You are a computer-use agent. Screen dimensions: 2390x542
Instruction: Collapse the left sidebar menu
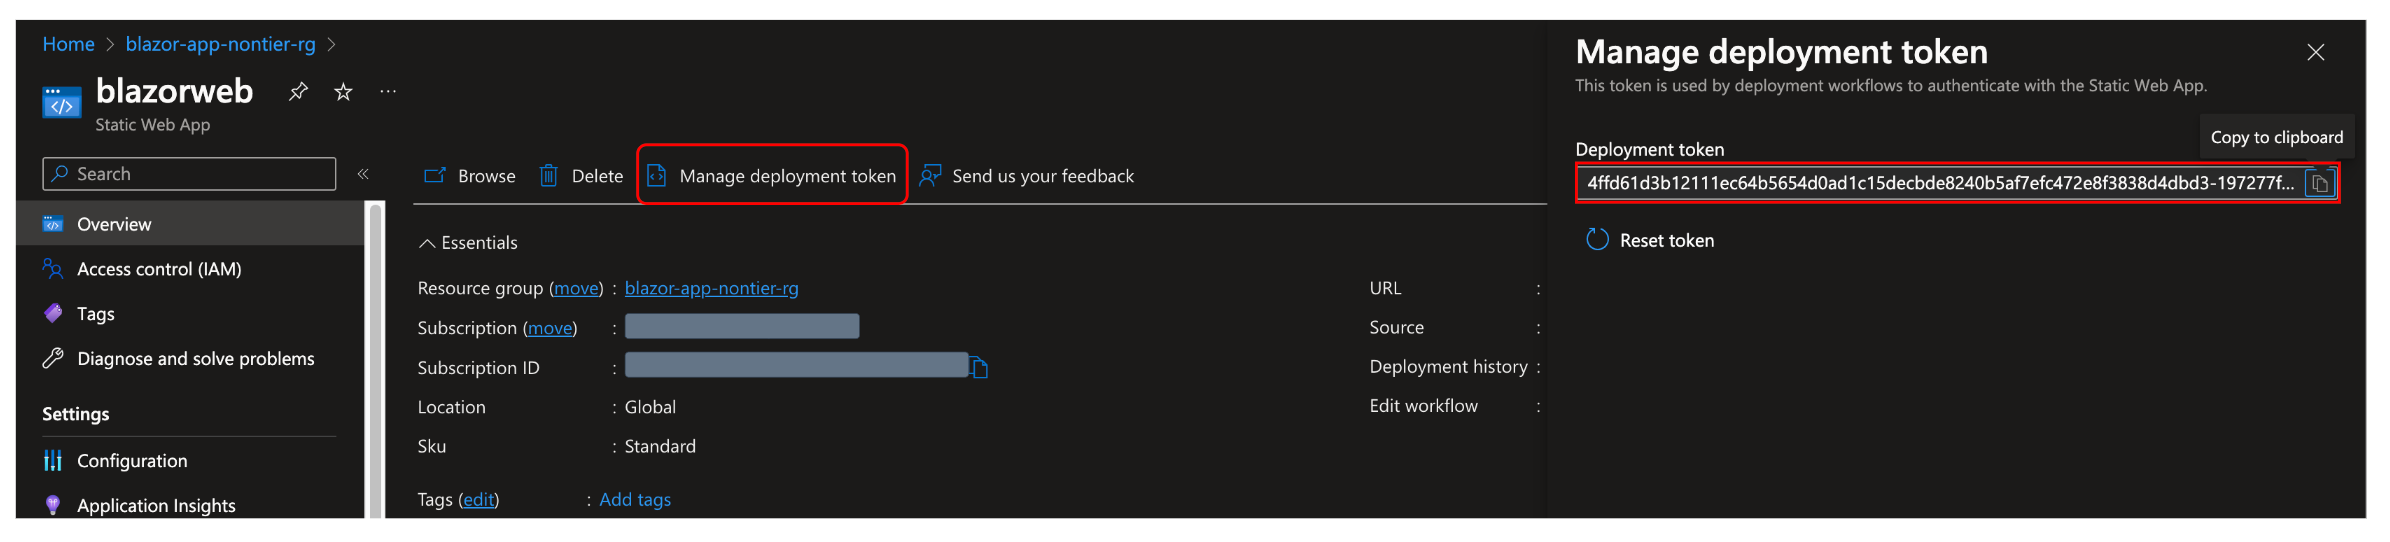[363, 174]
